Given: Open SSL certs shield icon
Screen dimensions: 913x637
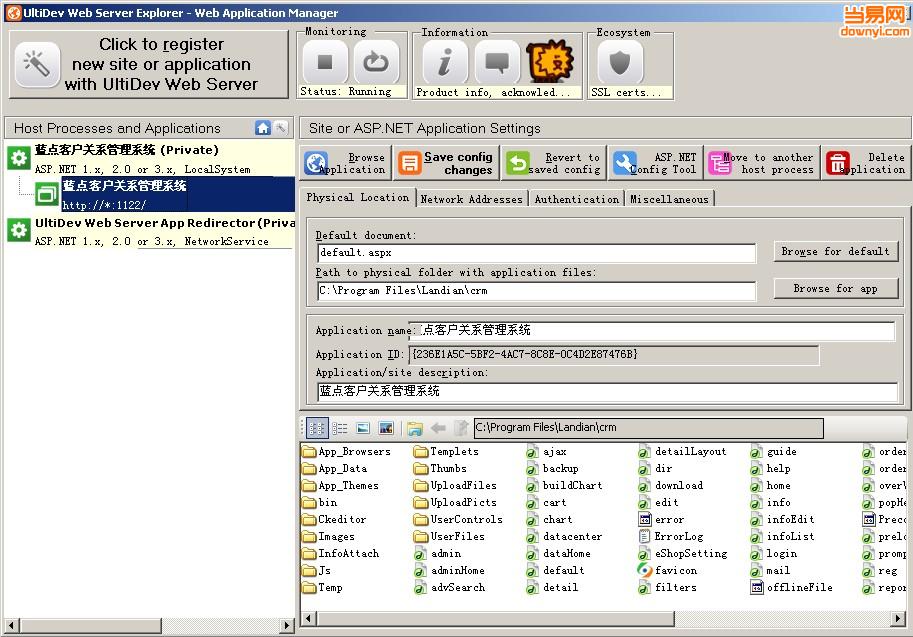Looking at the screenshot, I should coord(619,63).
